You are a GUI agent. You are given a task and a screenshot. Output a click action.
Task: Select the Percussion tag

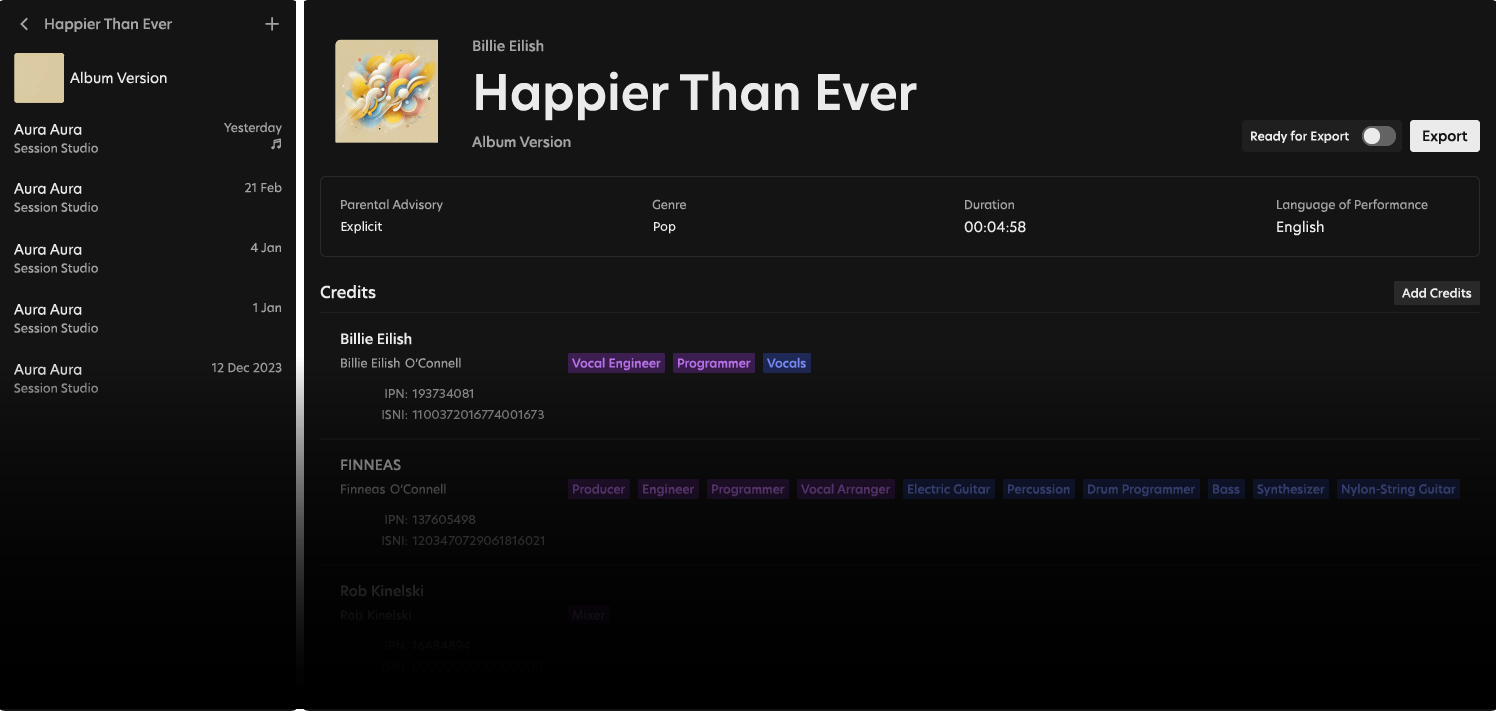click(x=1038, y=489)
